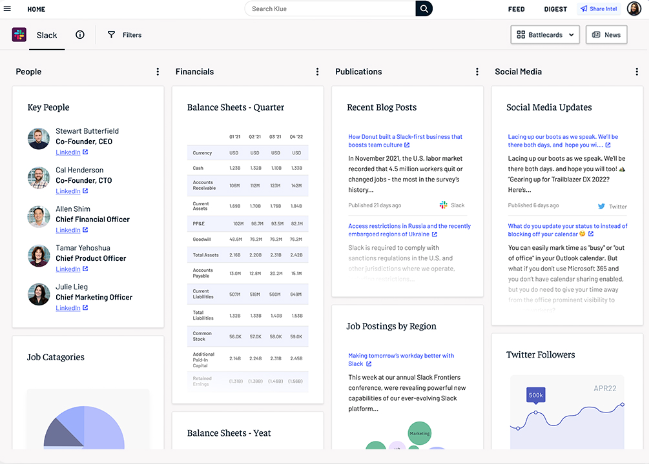Click the Marketing bubble in job postings
Viewport: 649px width, 464px height.
pos(419,433)
